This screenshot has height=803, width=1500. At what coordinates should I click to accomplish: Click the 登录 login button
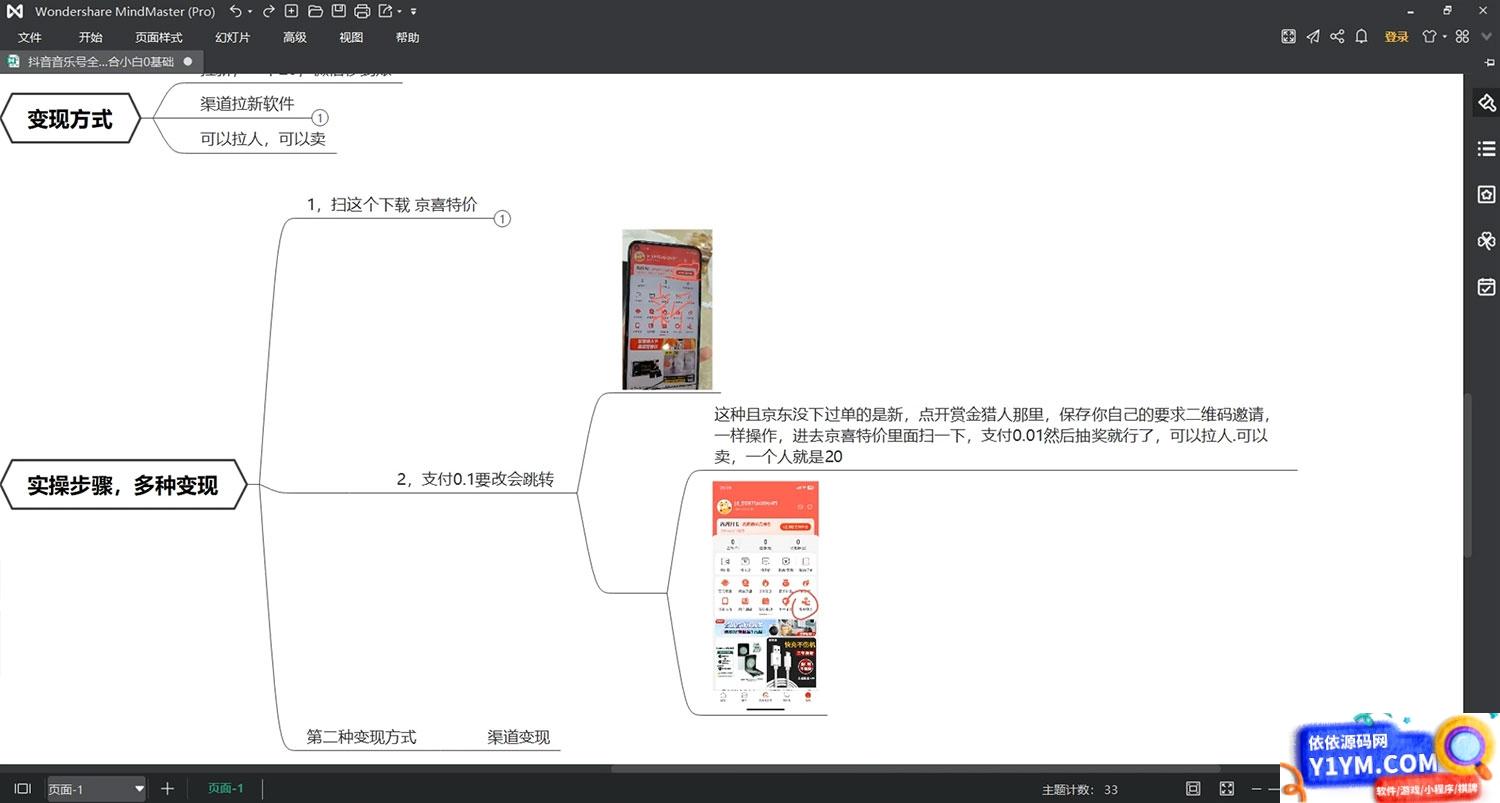click(1396, 37)
